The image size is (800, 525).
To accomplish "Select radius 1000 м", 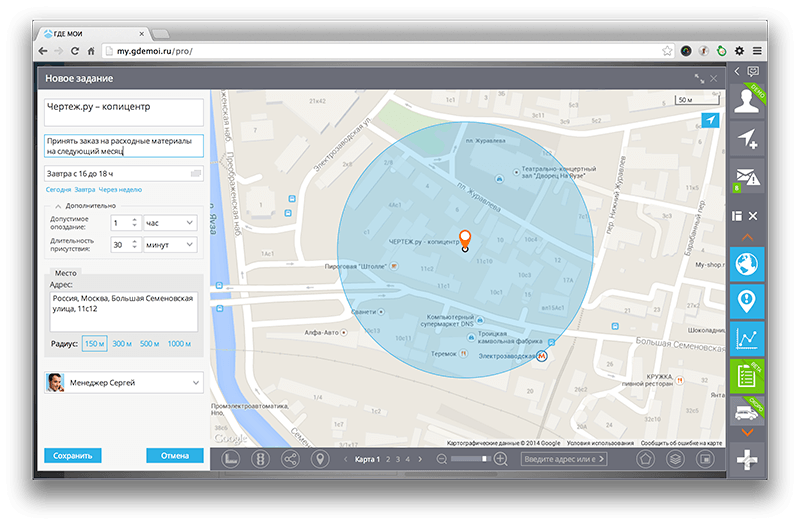I will coord(179,344).
